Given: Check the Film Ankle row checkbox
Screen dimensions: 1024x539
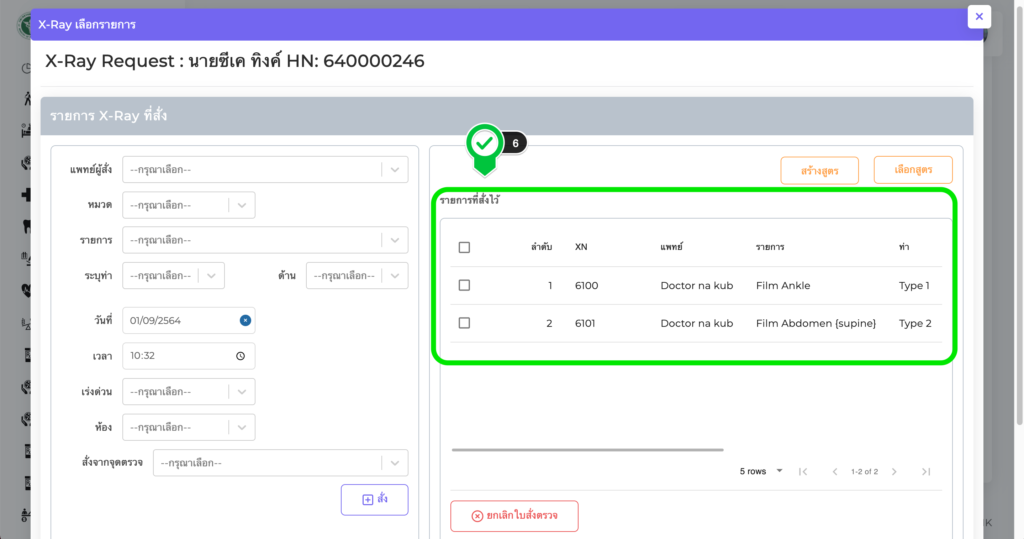Looking at the screenshot, I should [464, 285].
